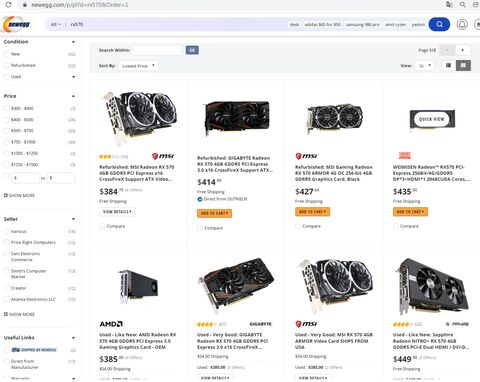Collapse the Seller filter section

tap(73, 219)
